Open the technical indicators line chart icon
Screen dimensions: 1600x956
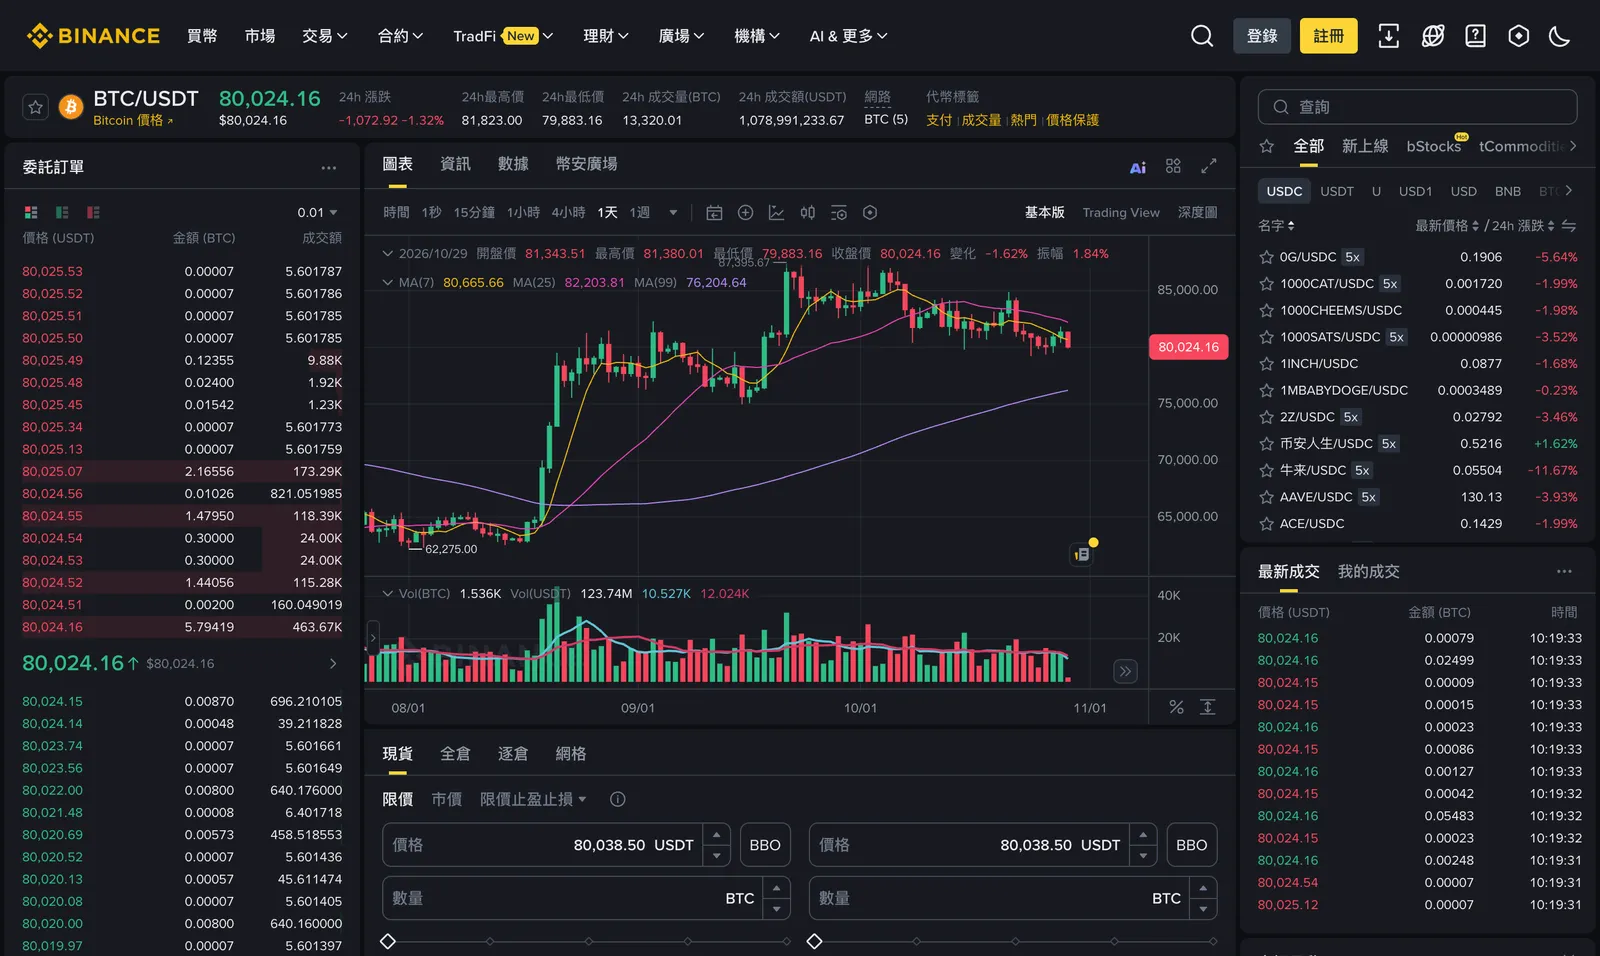(x=776, y=213)
